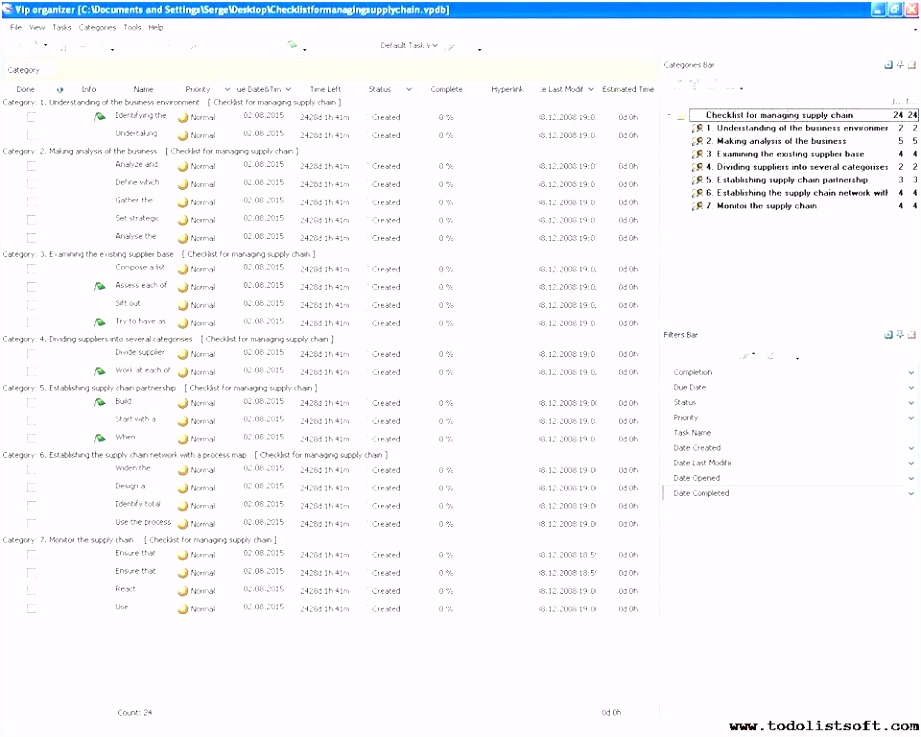921x737 pixels.
Task: Click the flag icon on 'Work at each of' task
Action: [x=100, y=371]
